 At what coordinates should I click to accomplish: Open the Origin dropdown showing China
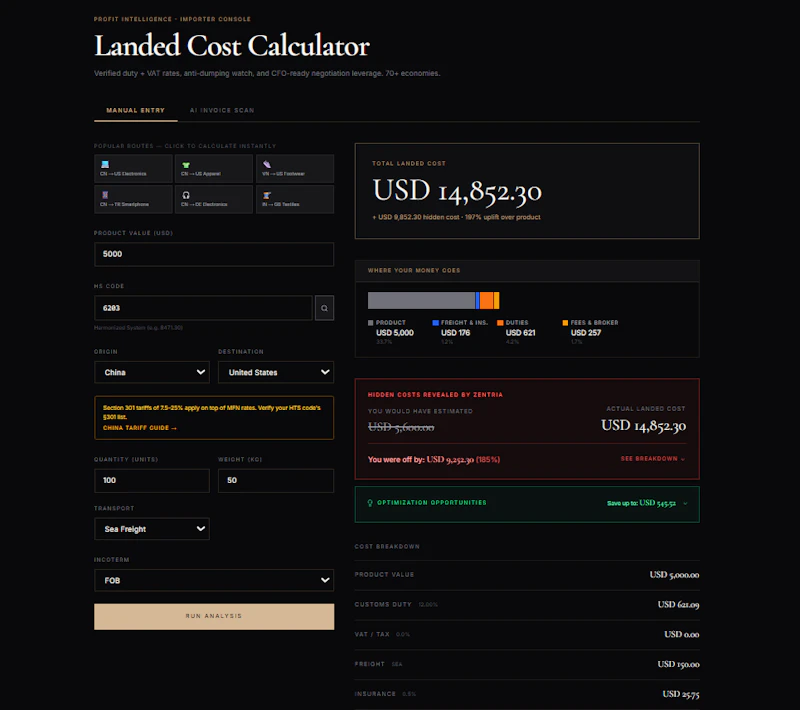(x=152, y=372)
